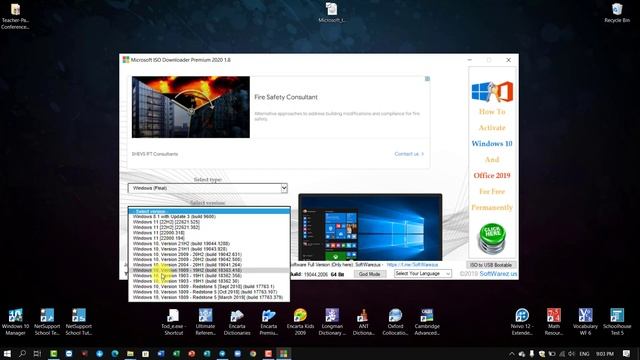640x360 pixels.
Task: Open Teacher-Parent Conference desktop file
Action: pos(15,16)
